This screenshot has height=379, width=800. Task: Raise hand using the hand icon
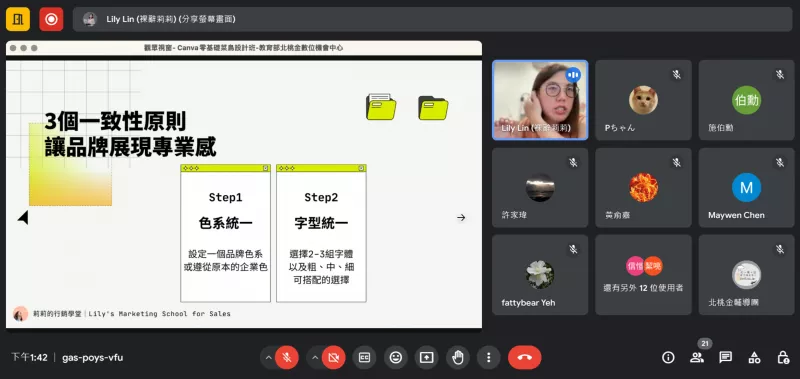[x=458, y=358]
